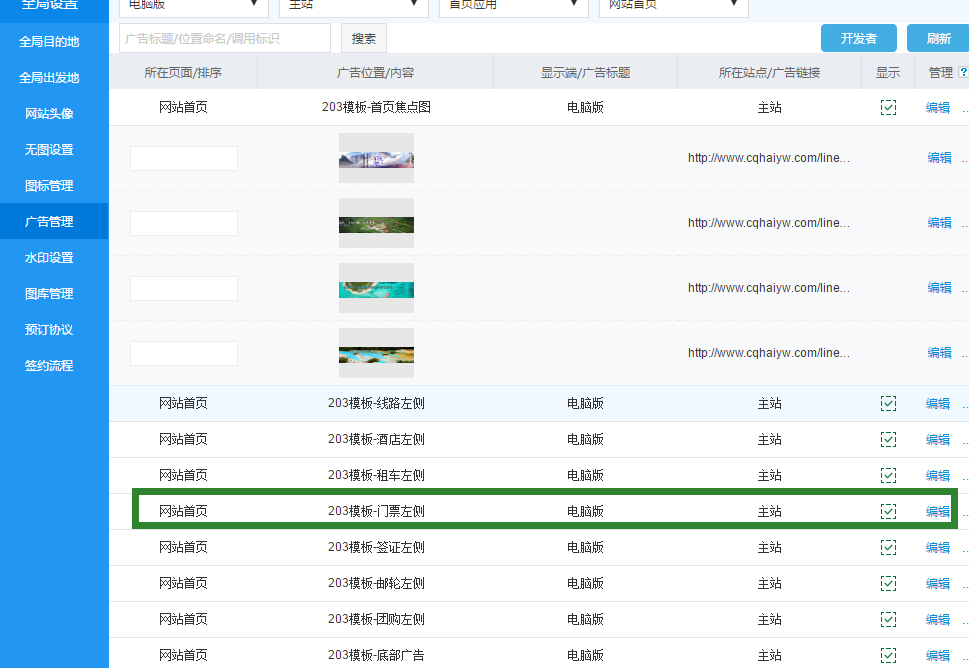Open the 主站 site dropdown
Image resolution: width=969 pixels, height=668 pixels.
(353, 6)
